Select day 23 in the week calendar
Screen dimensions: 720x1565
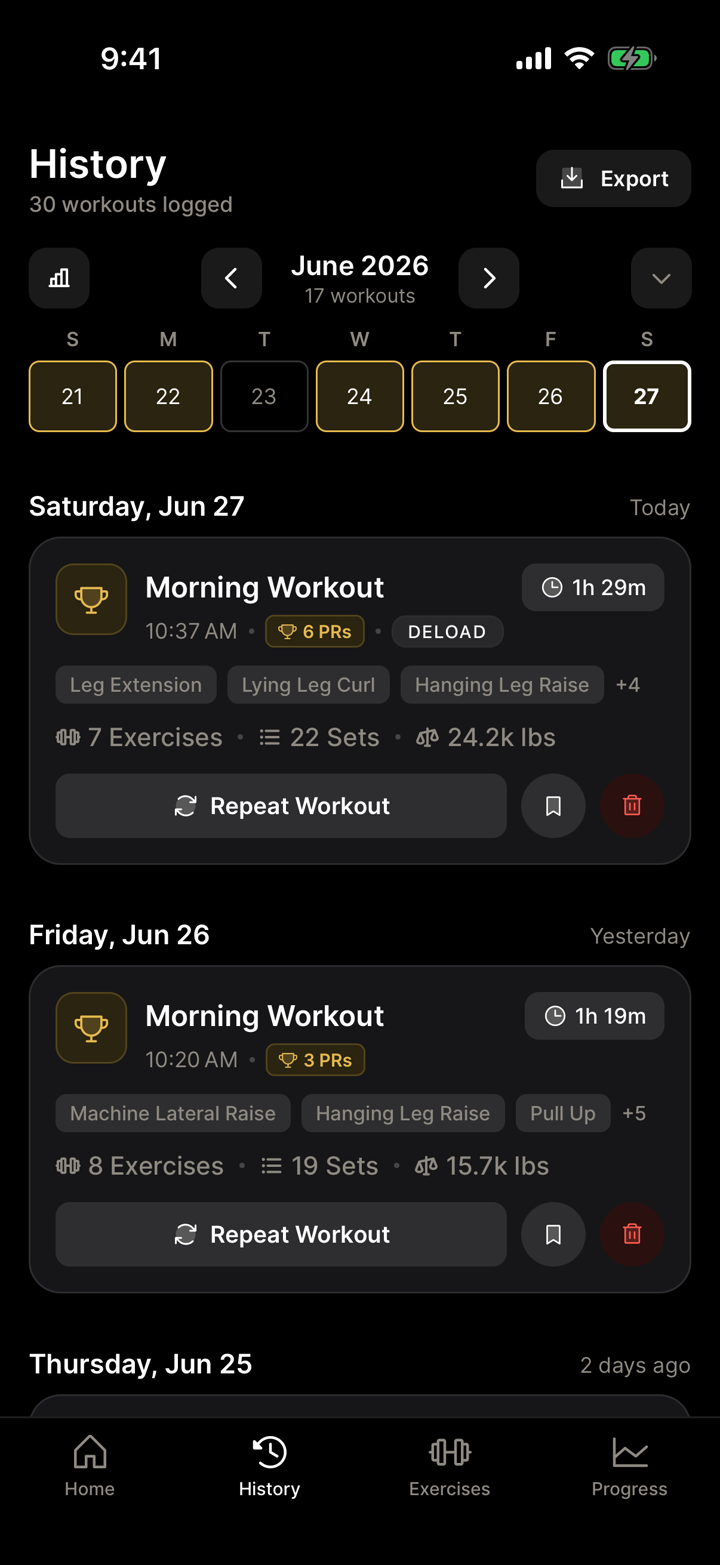pos(264,396)
